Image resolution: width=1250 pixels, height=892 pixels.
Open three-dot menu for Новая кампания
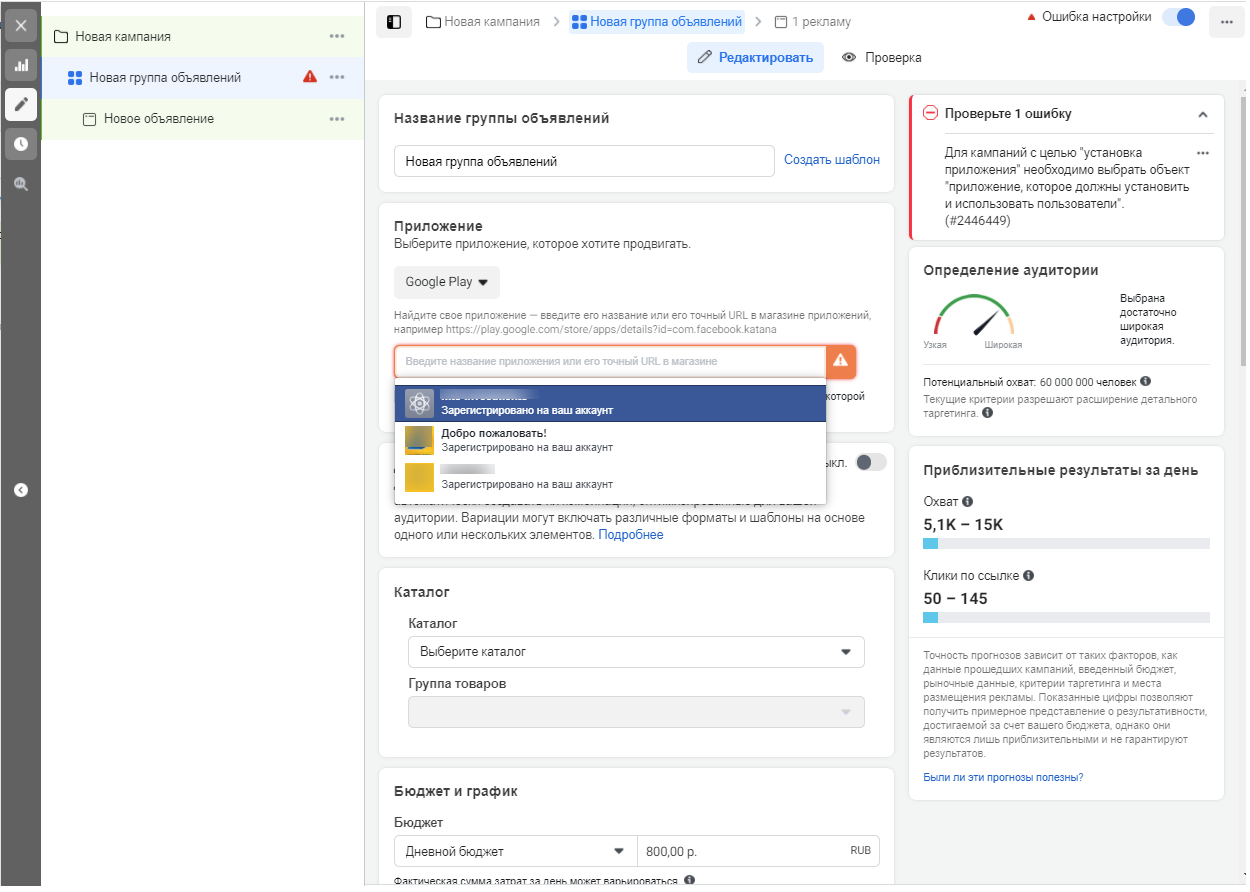pyautogui.click(x=337, y=37)
